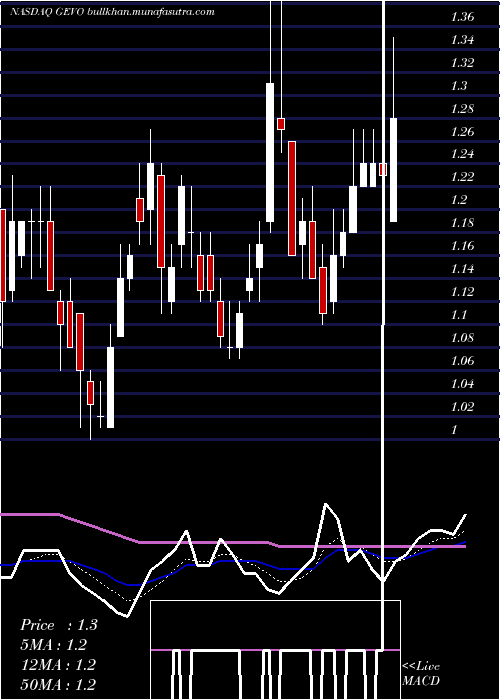The width and height of the screenshot is (500, 700).
Task: Click the 1.34 price axis label
Action: tap(462, 40)
